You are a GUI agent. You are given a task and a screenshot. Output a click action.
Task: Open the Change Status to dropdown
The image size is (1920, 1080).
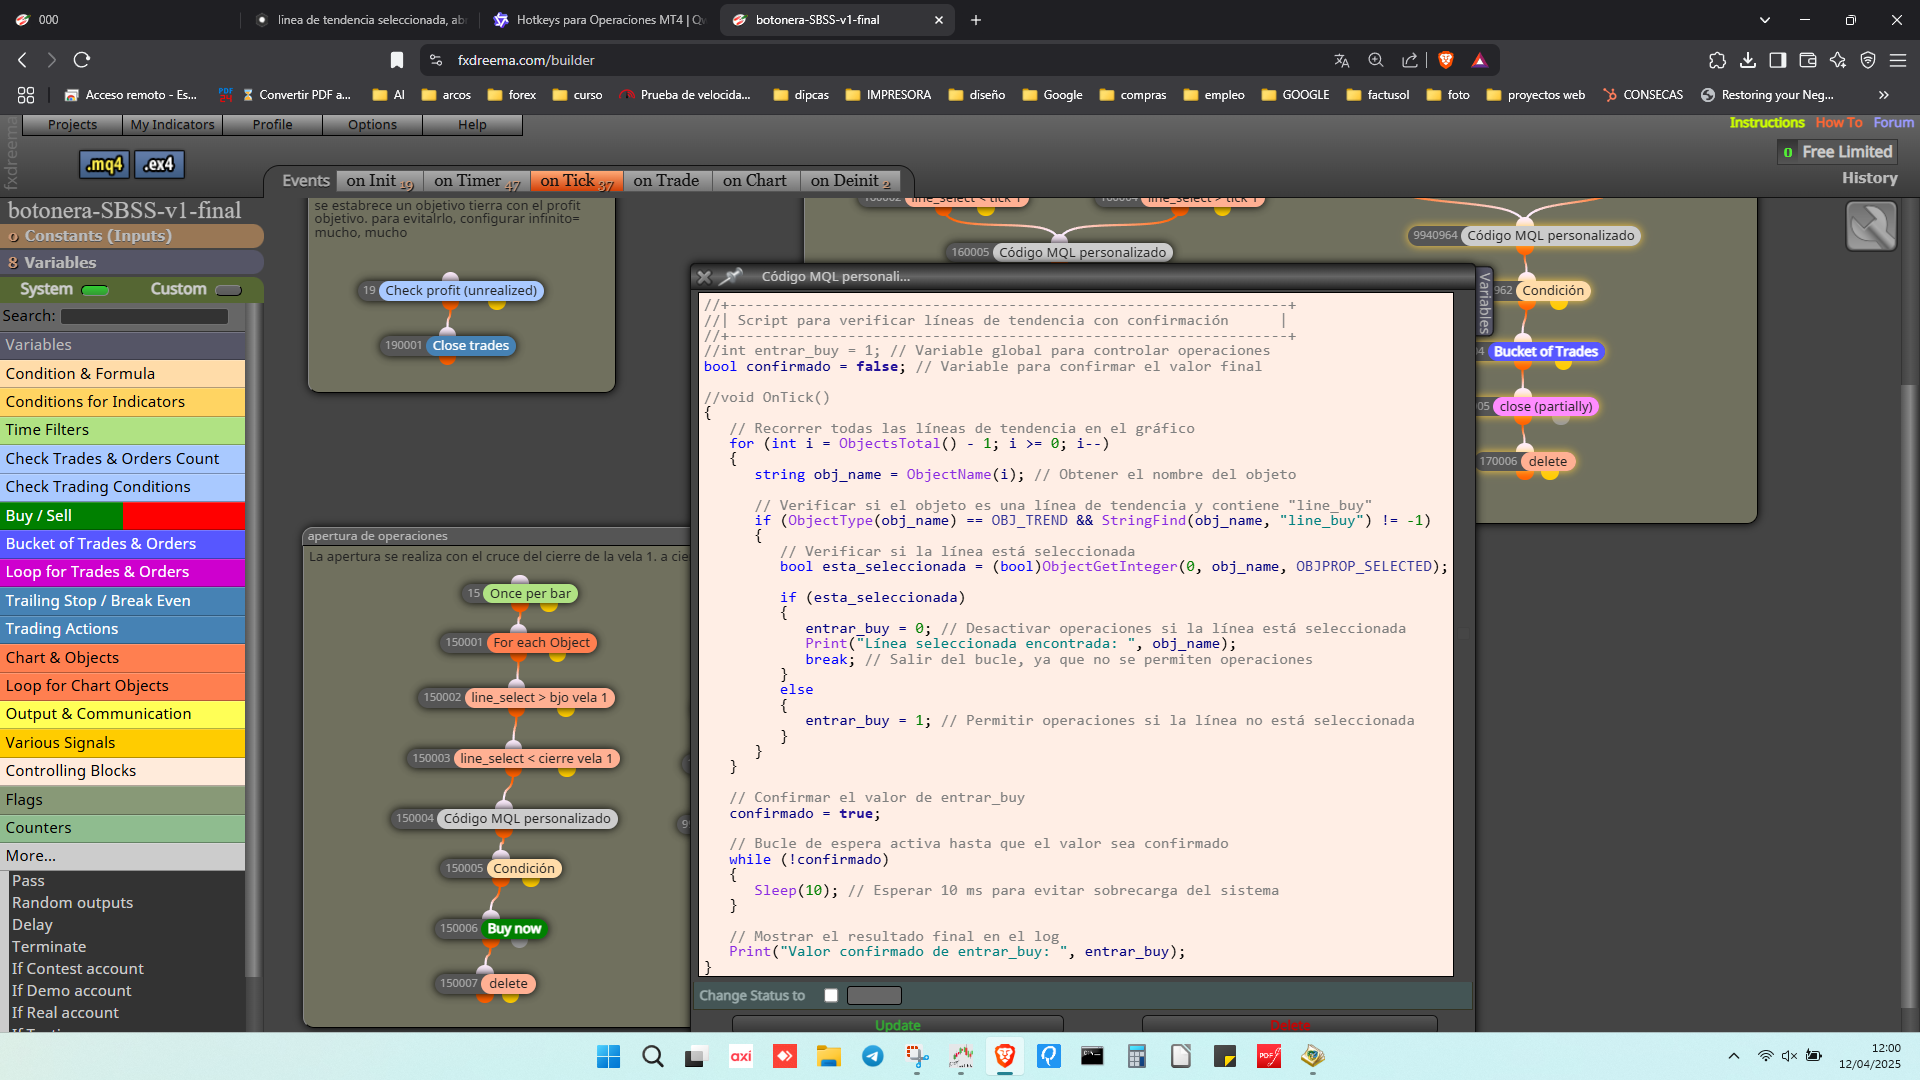point(874,995)
